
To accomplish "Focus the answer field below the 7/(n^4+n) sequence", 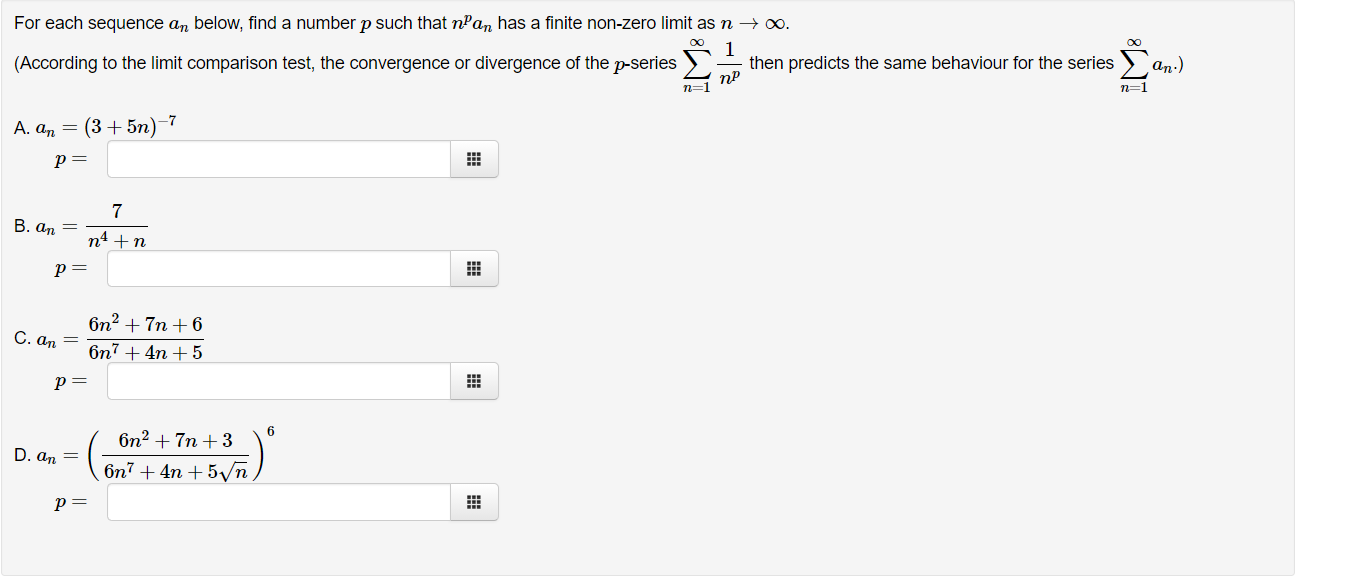I will coord(275,268).
